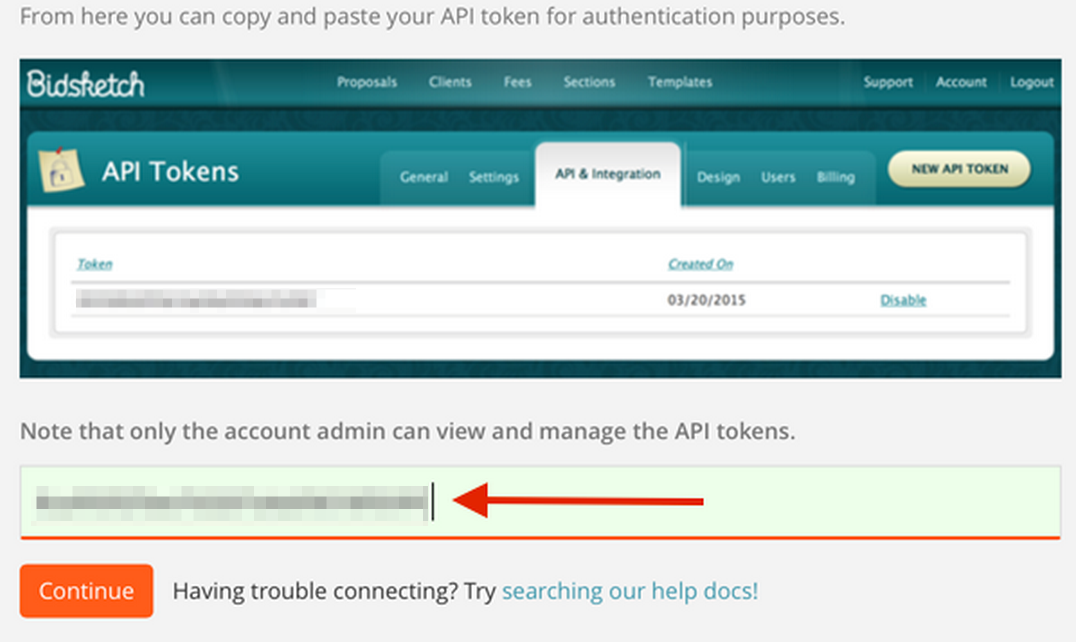
Task: Sort by the Token column header
Action: pos(95,264)
